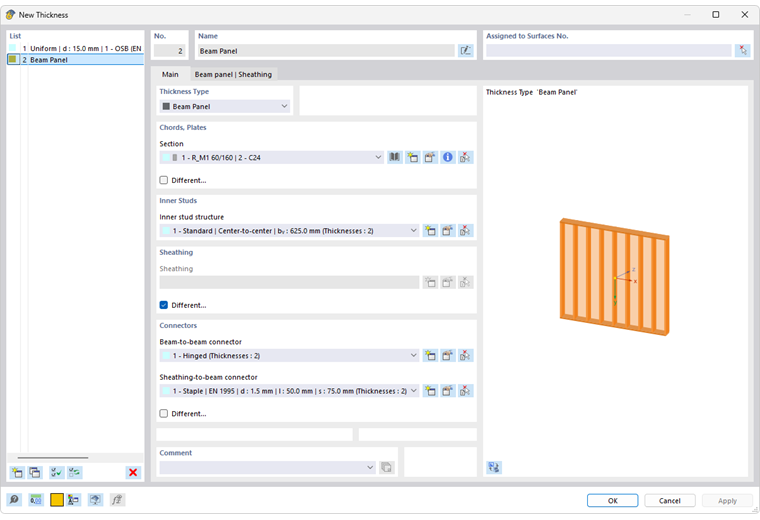Maximize the New Thickness window
Viewport: 760px width, 520px height.
click(715, 15)
